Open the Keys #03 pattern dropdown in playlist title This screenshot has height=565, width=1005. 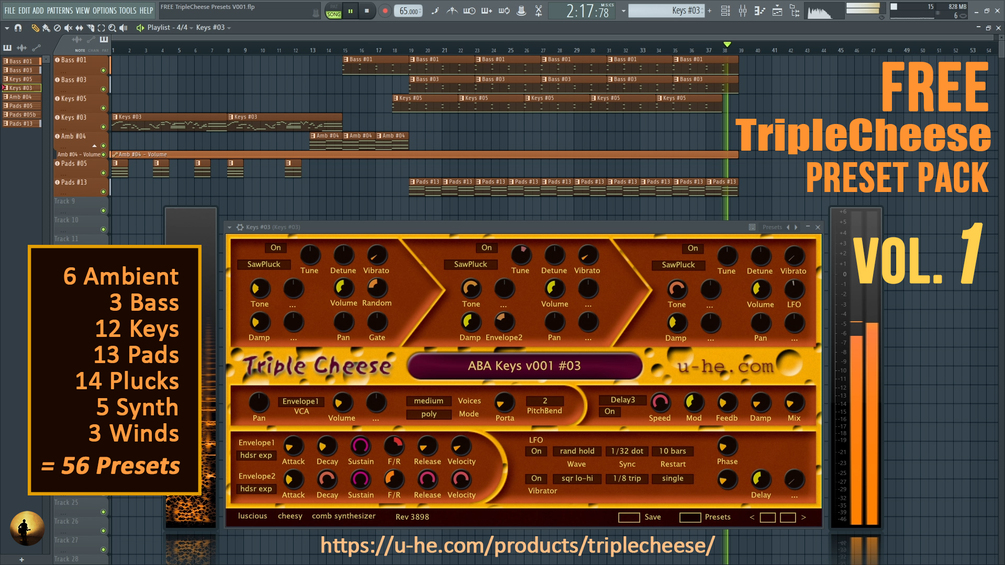coord(213,28)
